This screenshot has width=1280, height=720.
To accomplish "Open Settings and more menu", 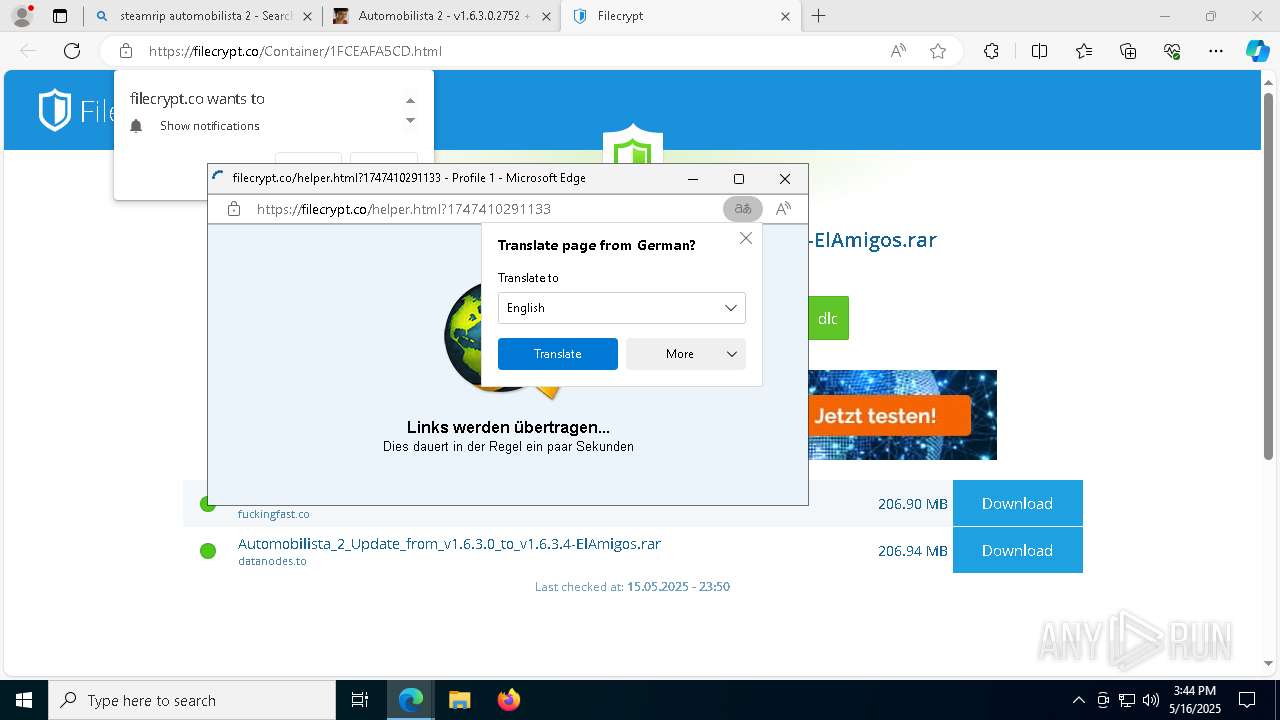I will 1216,51.
